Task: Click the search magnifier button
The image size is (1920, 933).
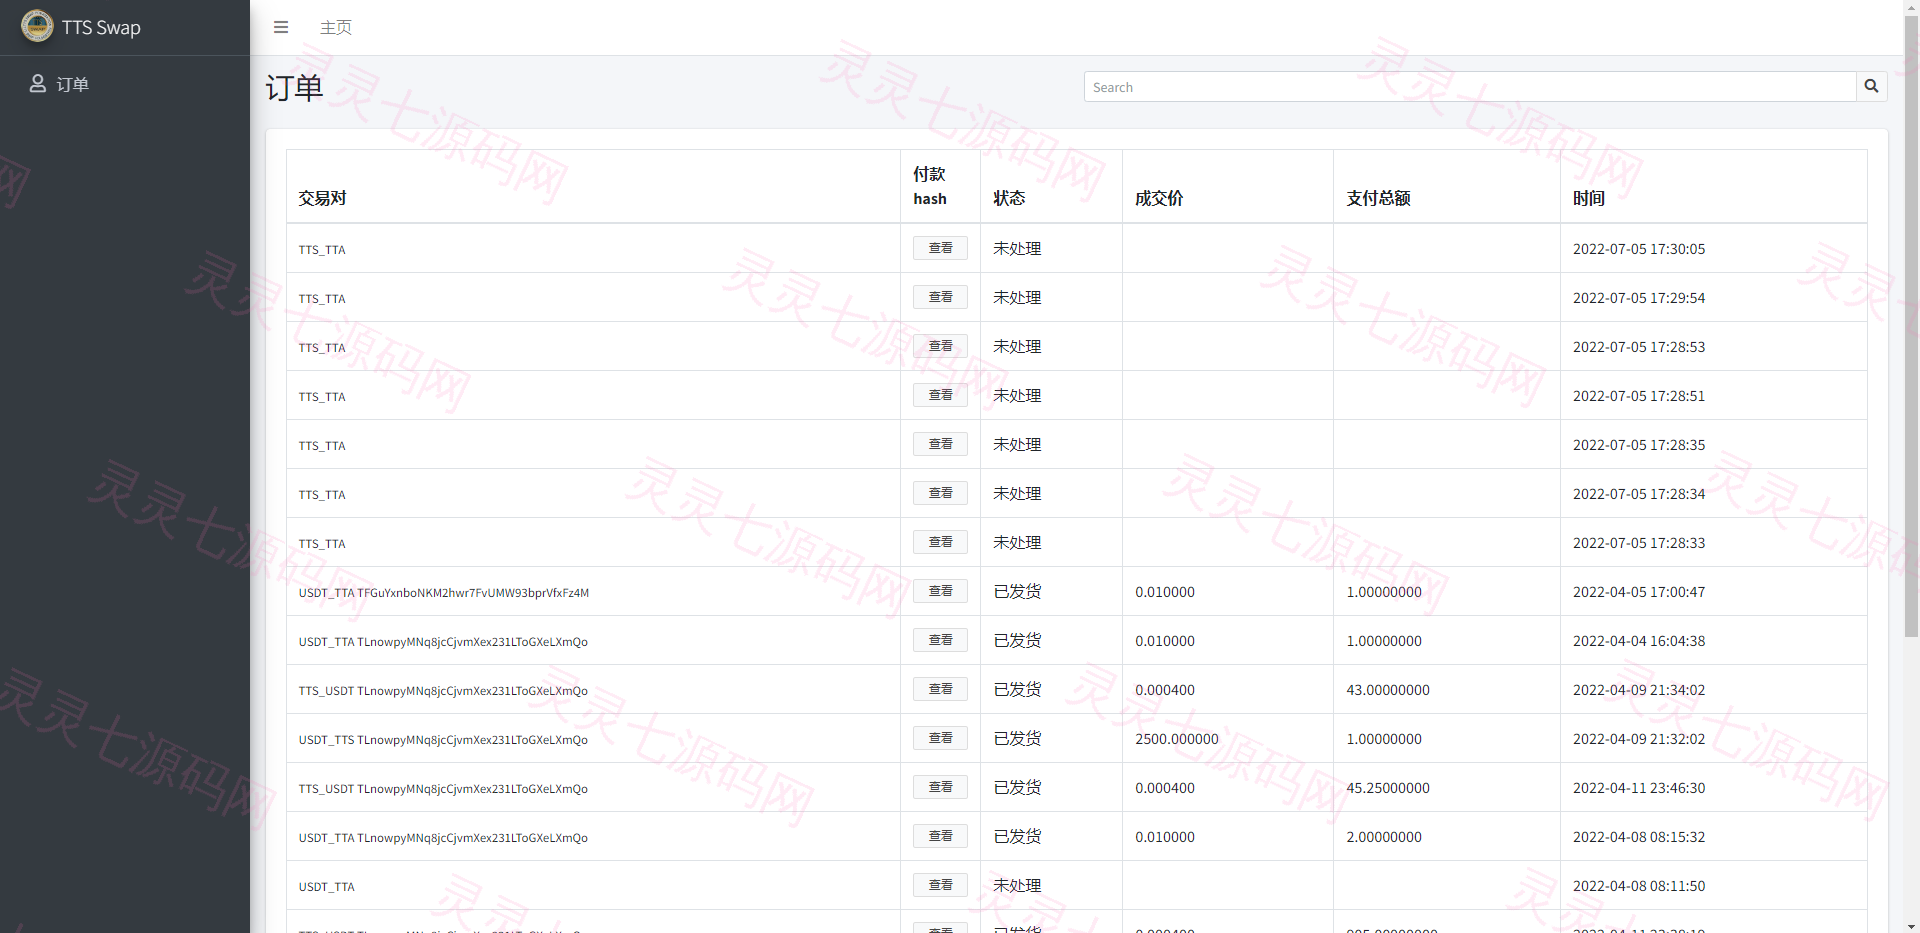Action: (1871, 87)
